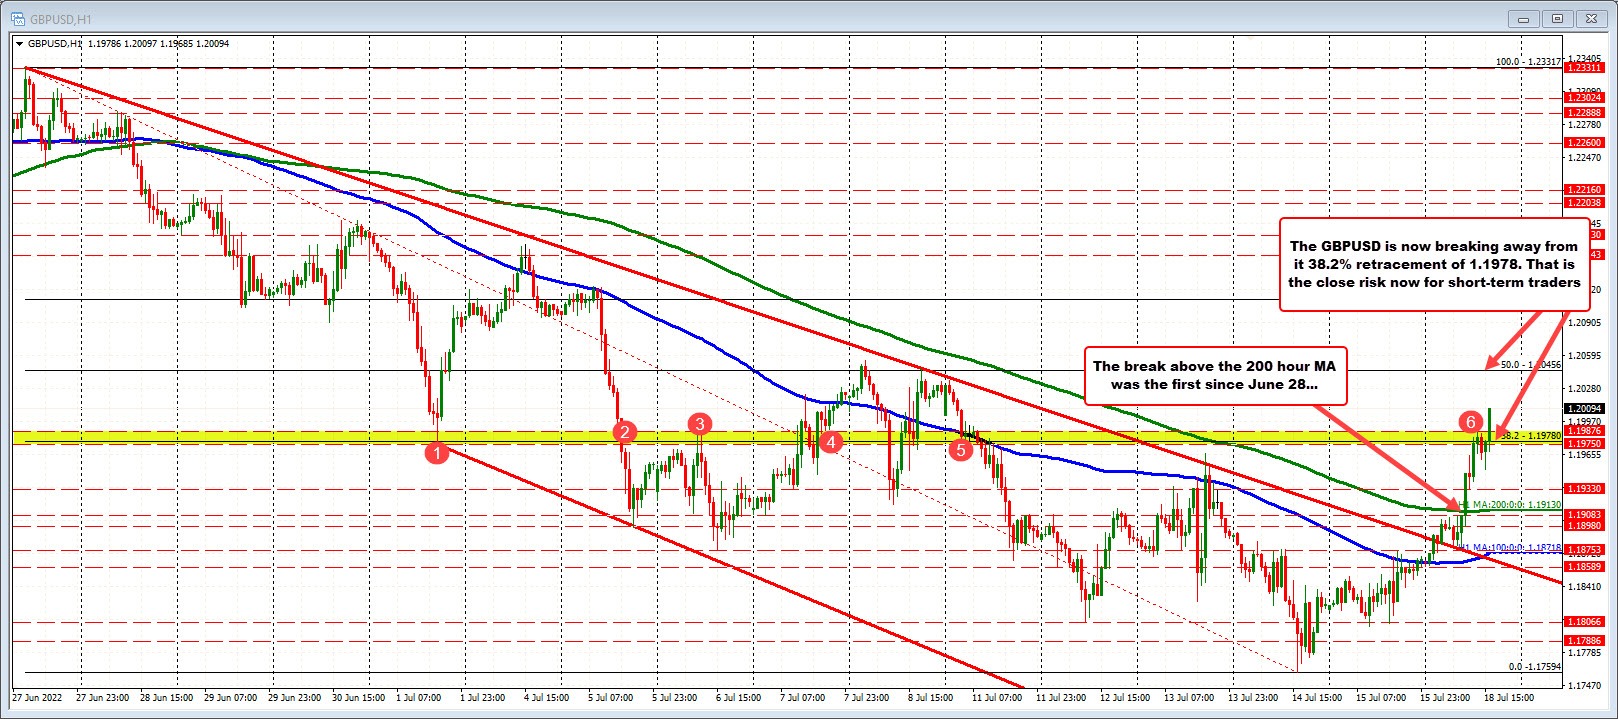Screen dimensions: 1618x719
Task: Click the red price tag 1.18589
Action: [1584, 567]
